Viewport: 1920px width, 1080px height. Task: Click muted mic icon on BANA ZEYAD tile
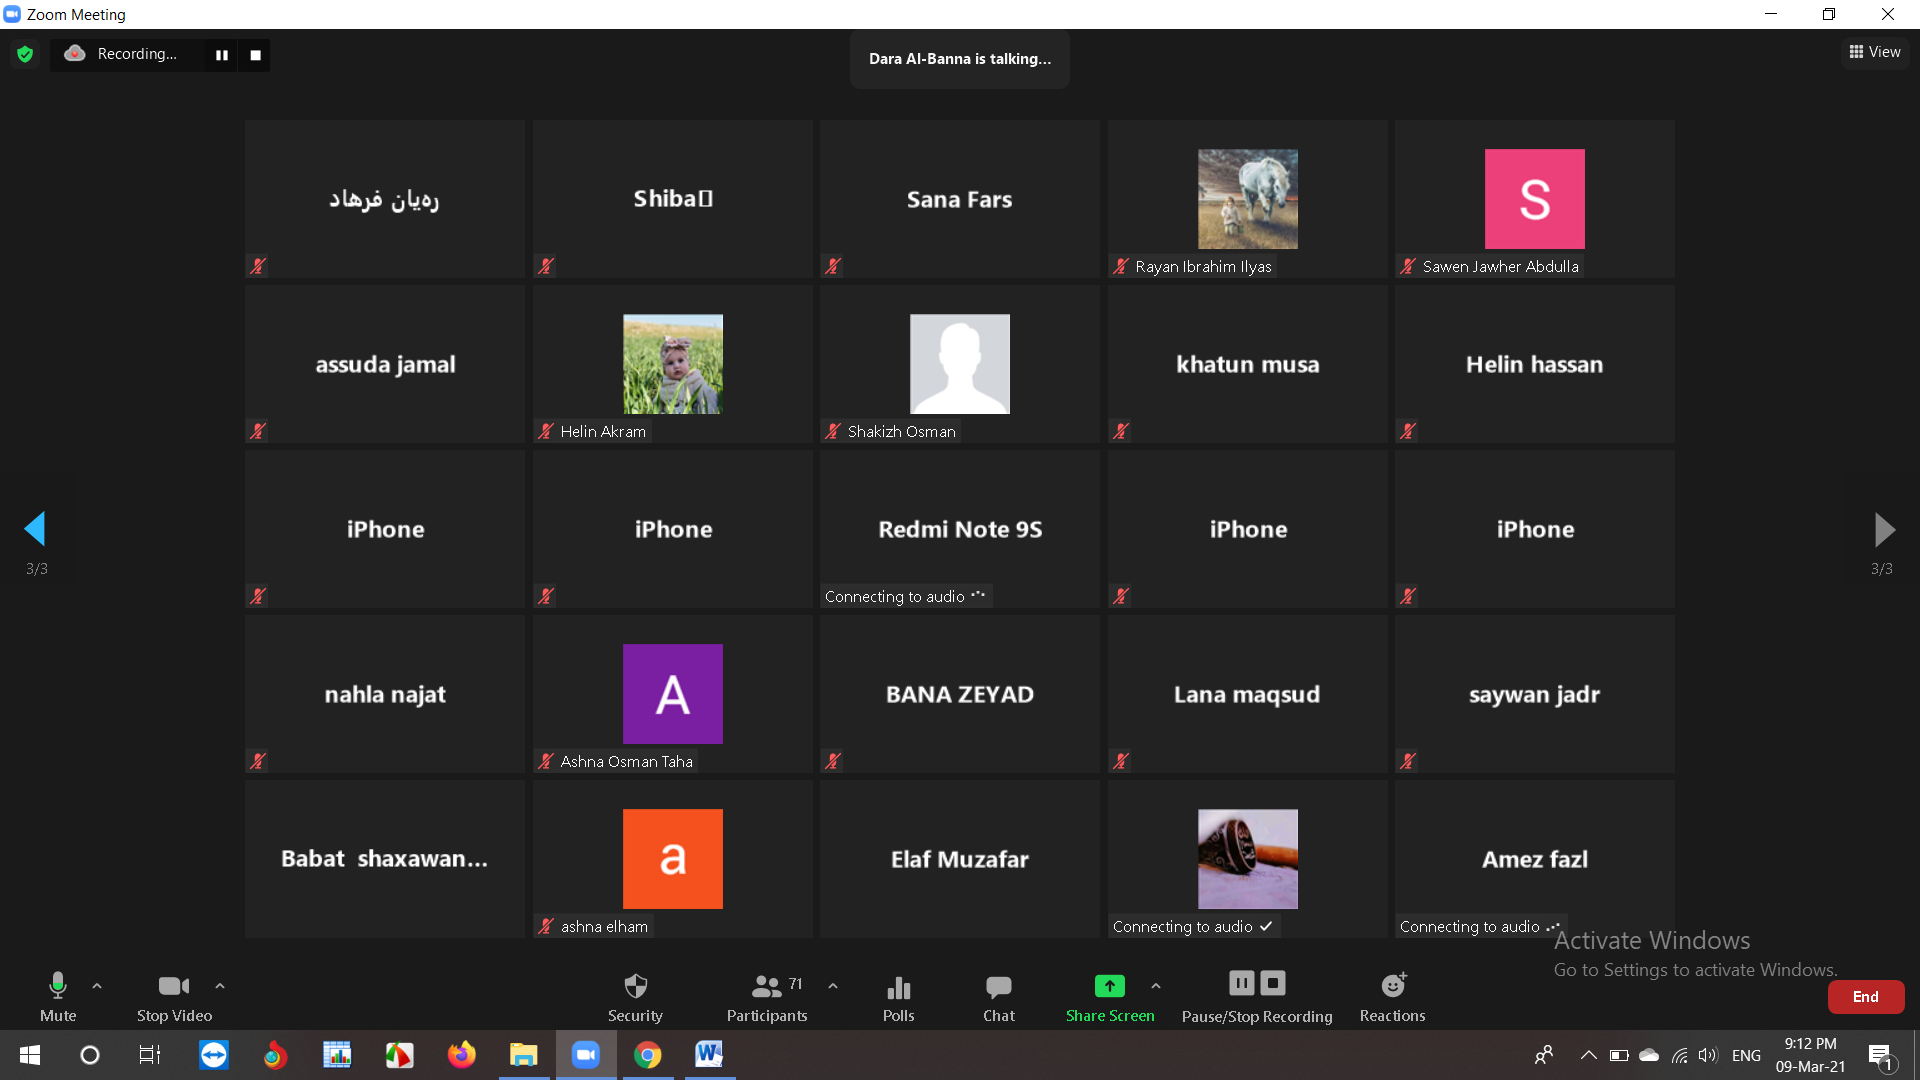pos(833,761)
